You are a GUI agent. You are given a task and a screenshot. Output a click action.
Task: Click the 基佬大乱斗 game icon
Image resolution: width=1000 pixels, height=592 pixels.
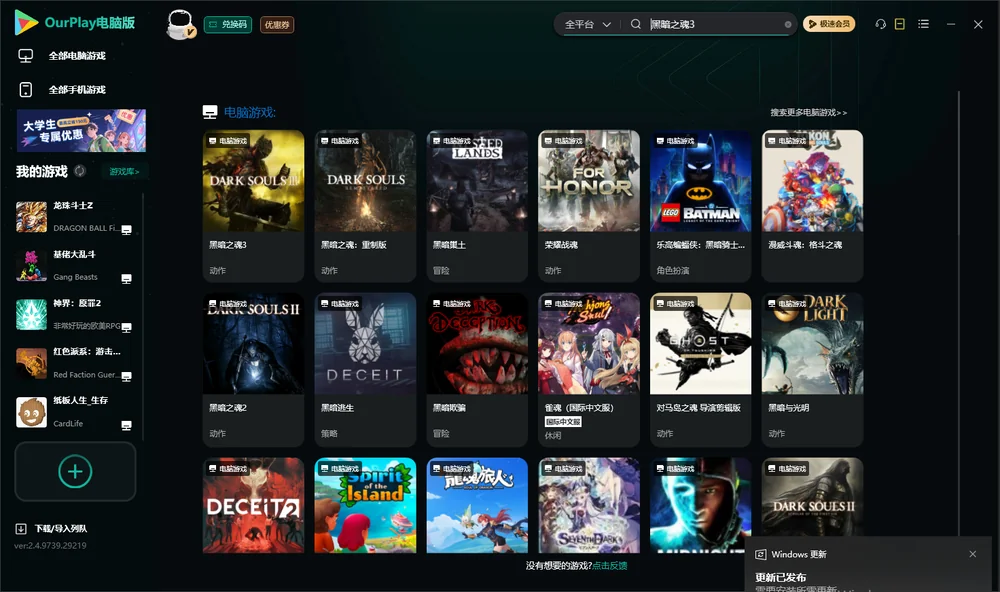(31, 265)
